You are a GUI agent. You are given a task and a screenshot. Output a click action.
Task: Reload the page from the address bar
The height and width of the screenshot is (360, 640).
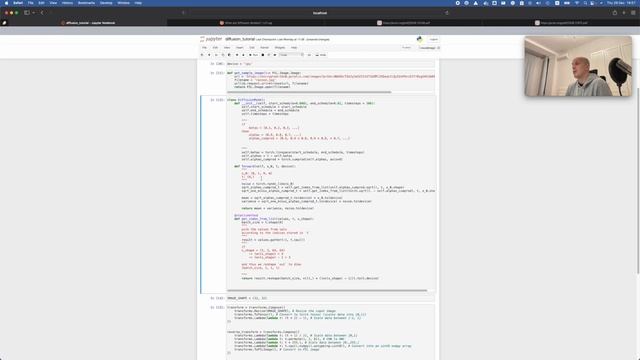pos(447,13)
